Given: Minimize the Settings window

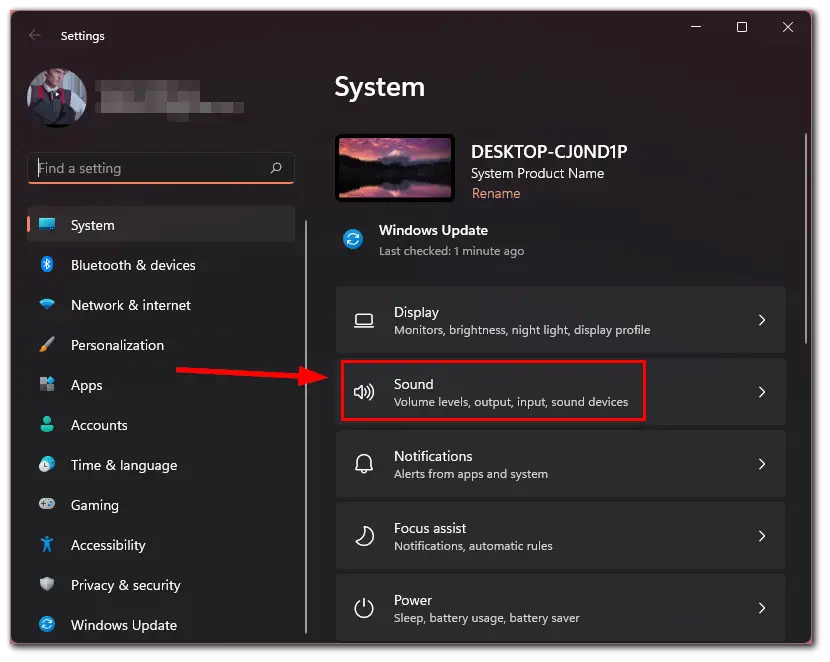Looking at the screenshot, I should 696,26.
